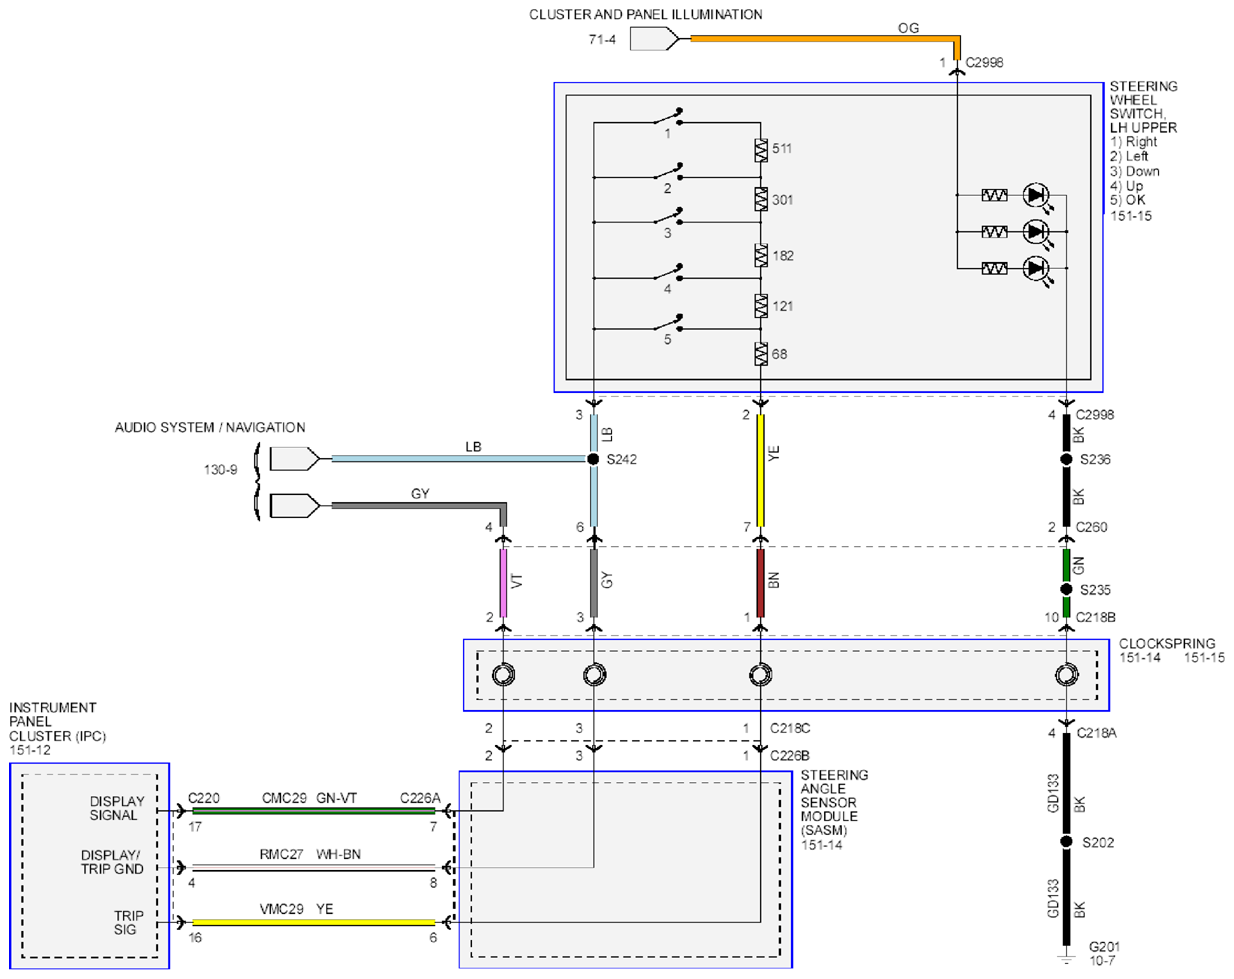Click the "RMC27 WH-BN" circuit label

(310, 854)
